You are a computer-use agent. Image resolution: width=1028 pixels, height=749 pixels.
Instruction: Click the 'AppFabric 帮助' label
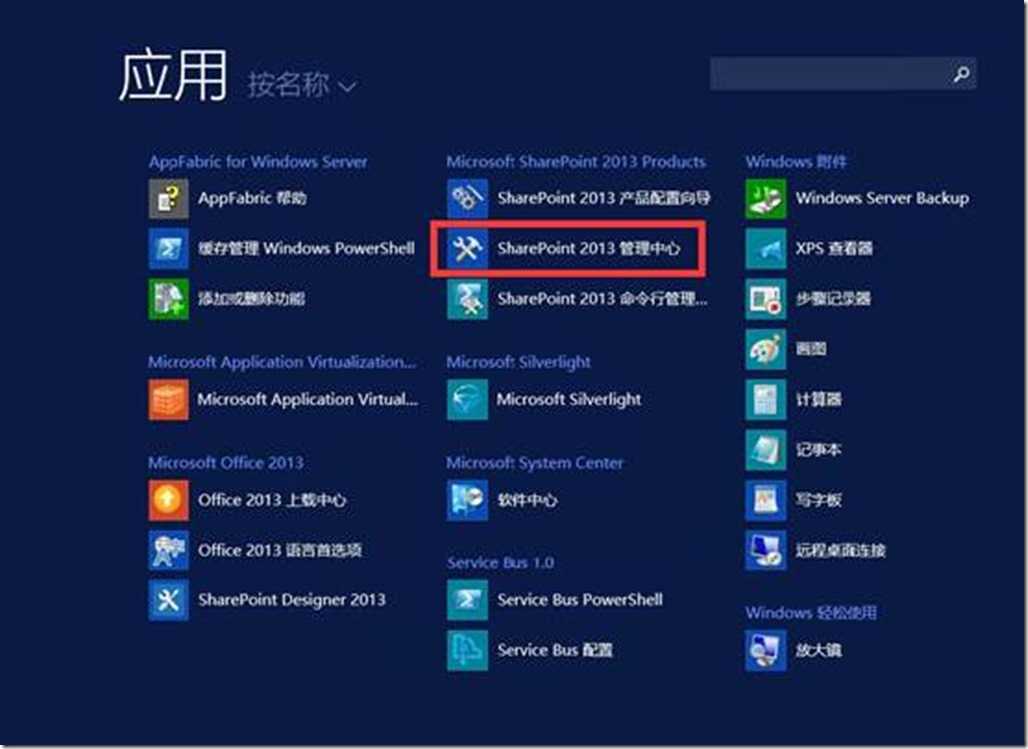coord(252,198)
